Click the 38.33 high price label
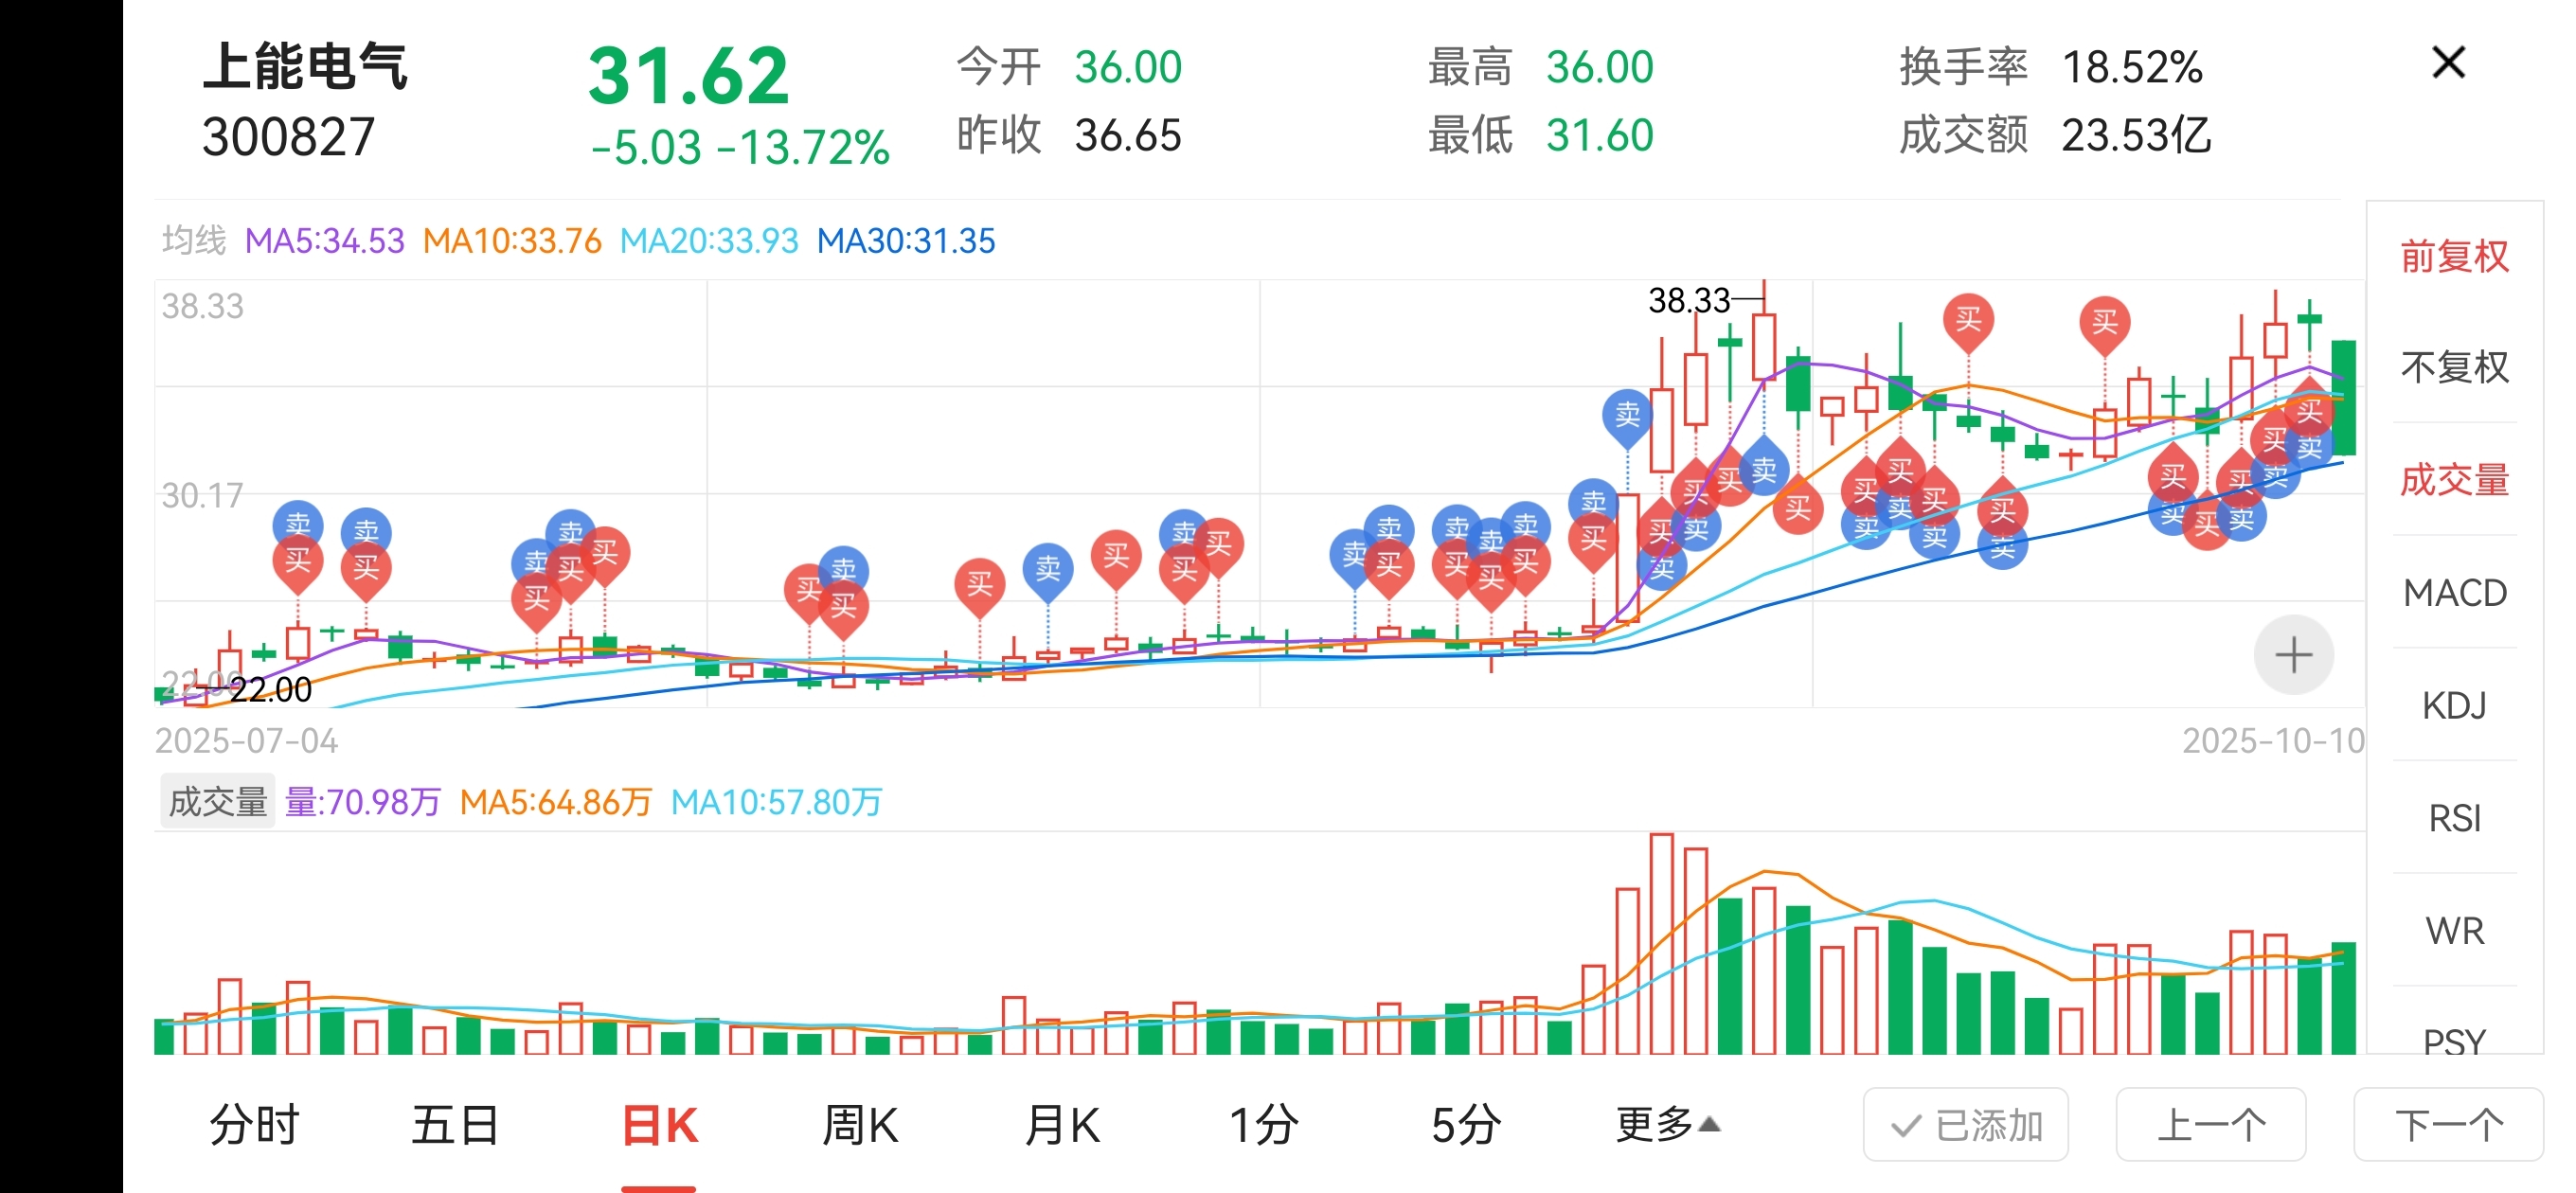Screen dimensions: 2576x1193 point(1689,300)
